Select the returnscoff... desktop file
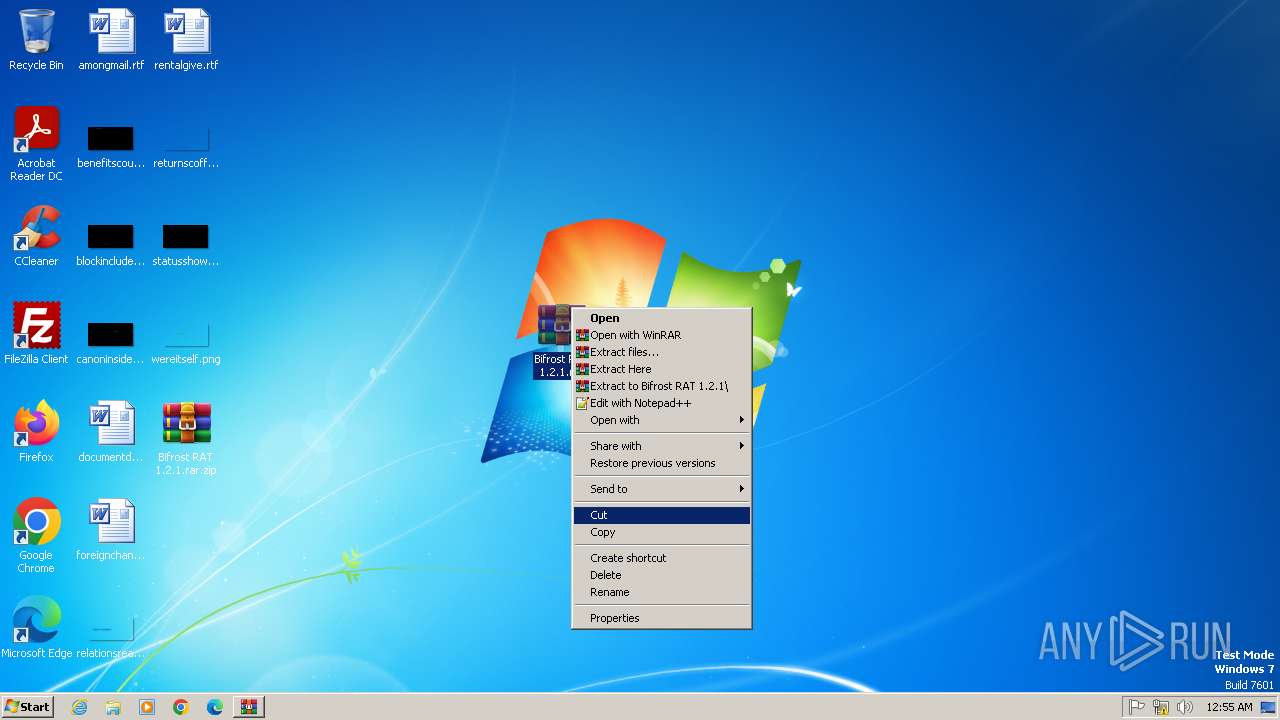 point(186,146)
